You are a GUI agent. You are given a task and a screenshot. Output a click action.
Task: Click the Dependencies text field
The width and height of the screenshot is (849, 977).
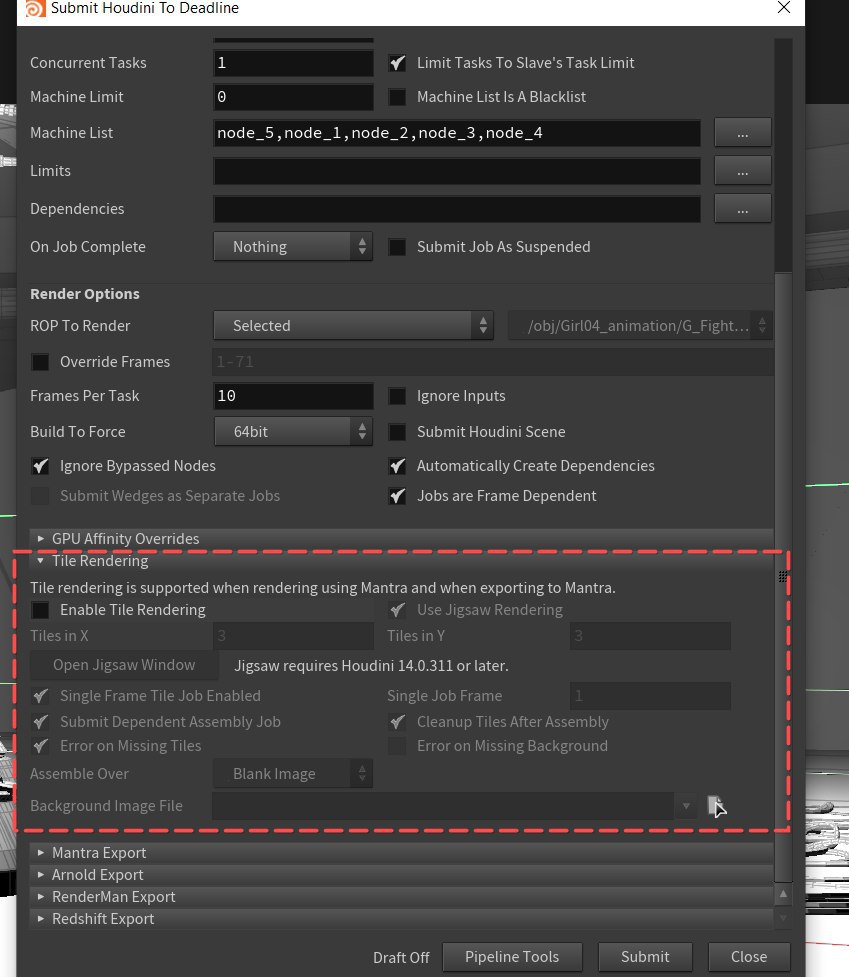point(457,209)
